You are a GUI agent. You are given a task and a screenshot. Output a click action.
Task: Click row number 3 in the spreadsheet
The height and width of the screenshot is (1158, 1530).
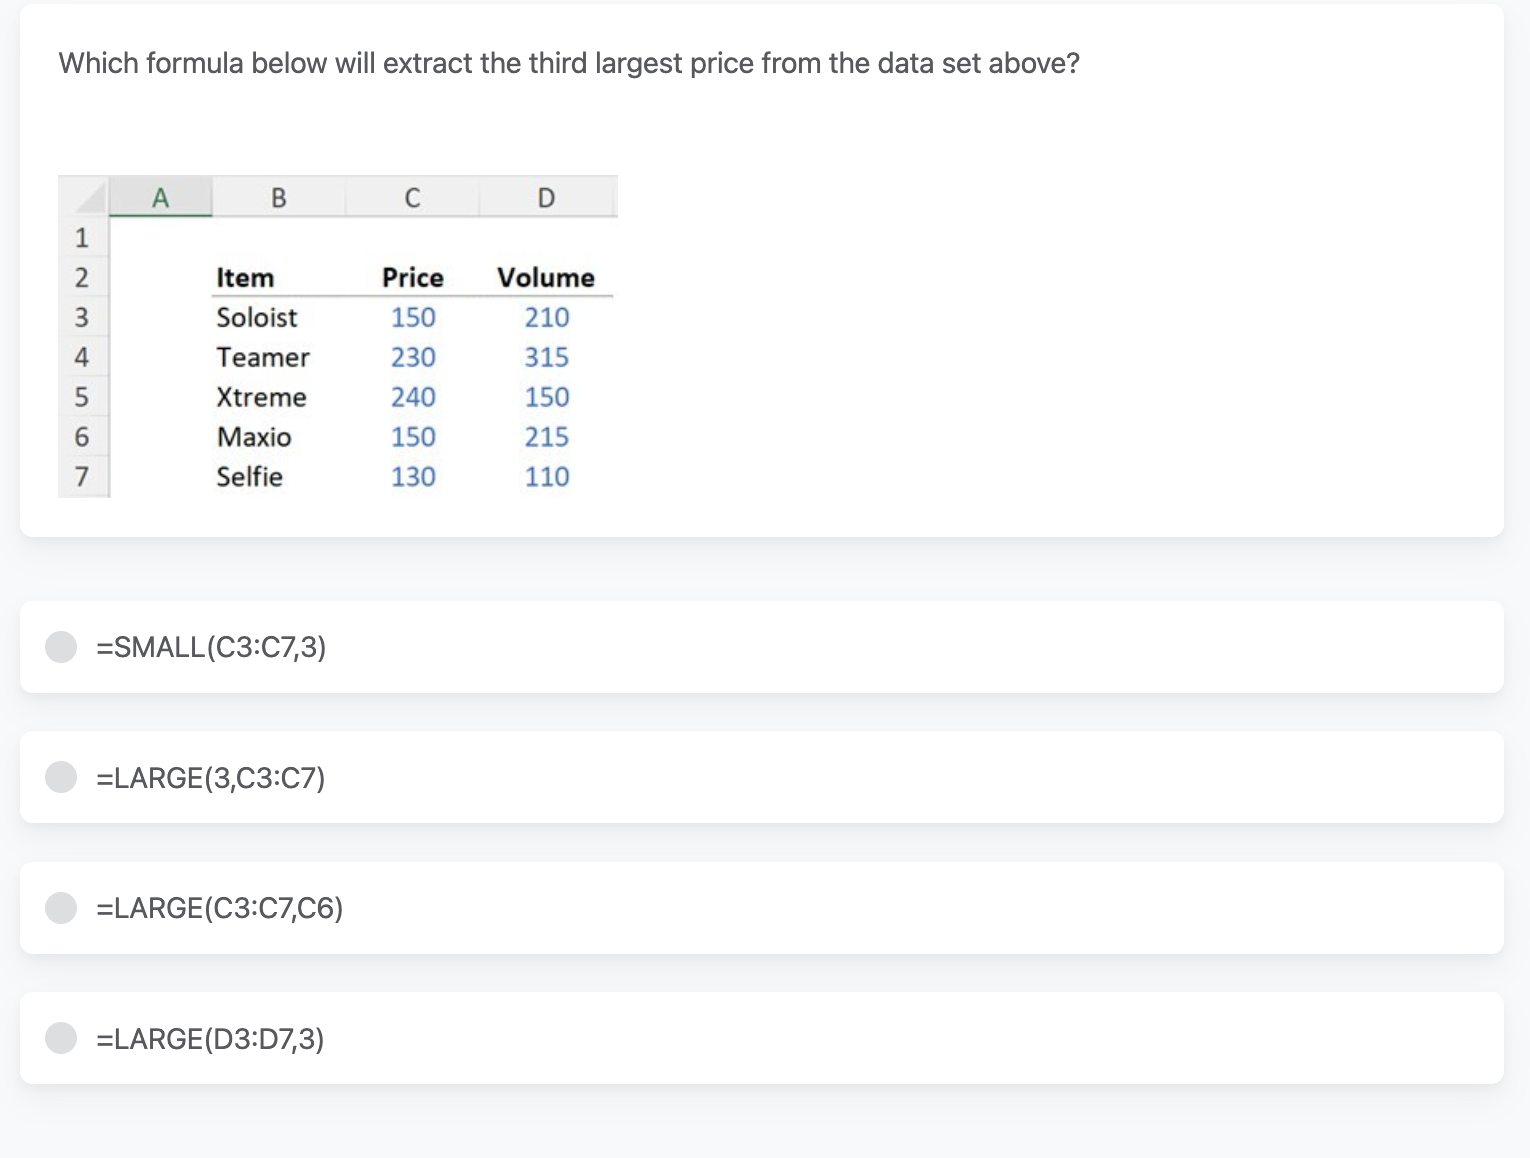(x=81, y=317)
